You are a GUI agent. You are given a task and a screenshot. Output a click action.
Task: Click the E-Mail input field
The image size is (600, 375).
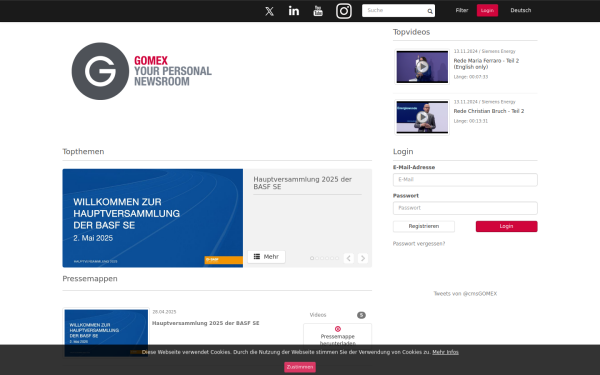tap(465, 179)
